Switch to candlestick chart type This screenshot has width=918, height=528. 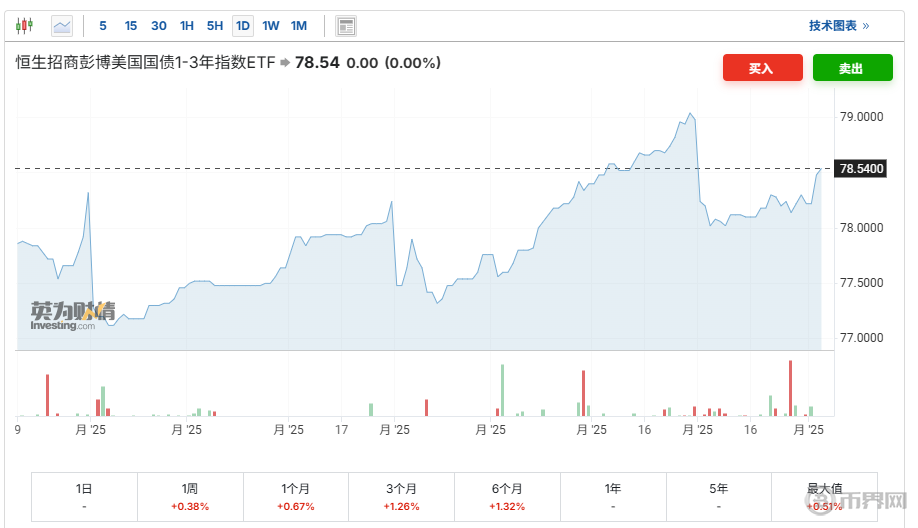[x=24, y=25]
